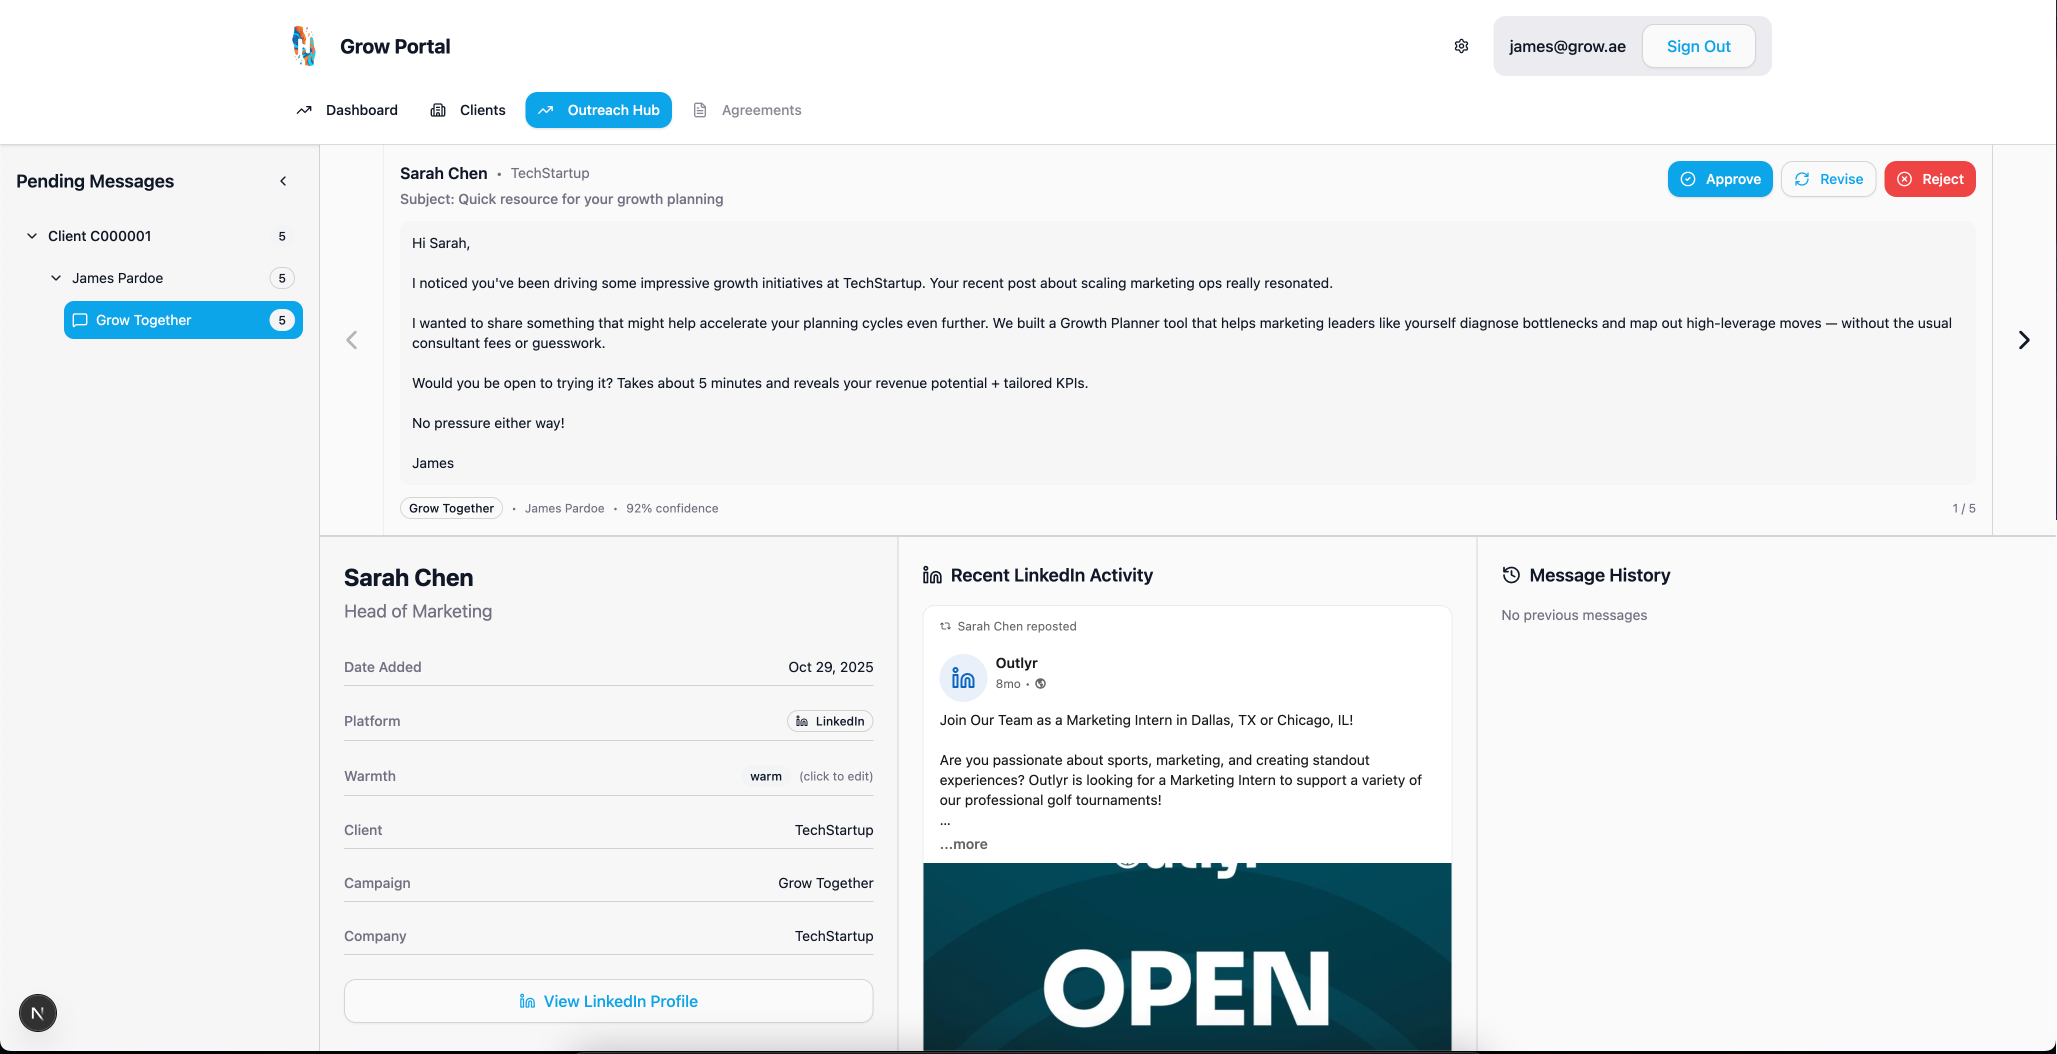Click the Outlyr LinkedIn avatar icon

tap(963, 678)
